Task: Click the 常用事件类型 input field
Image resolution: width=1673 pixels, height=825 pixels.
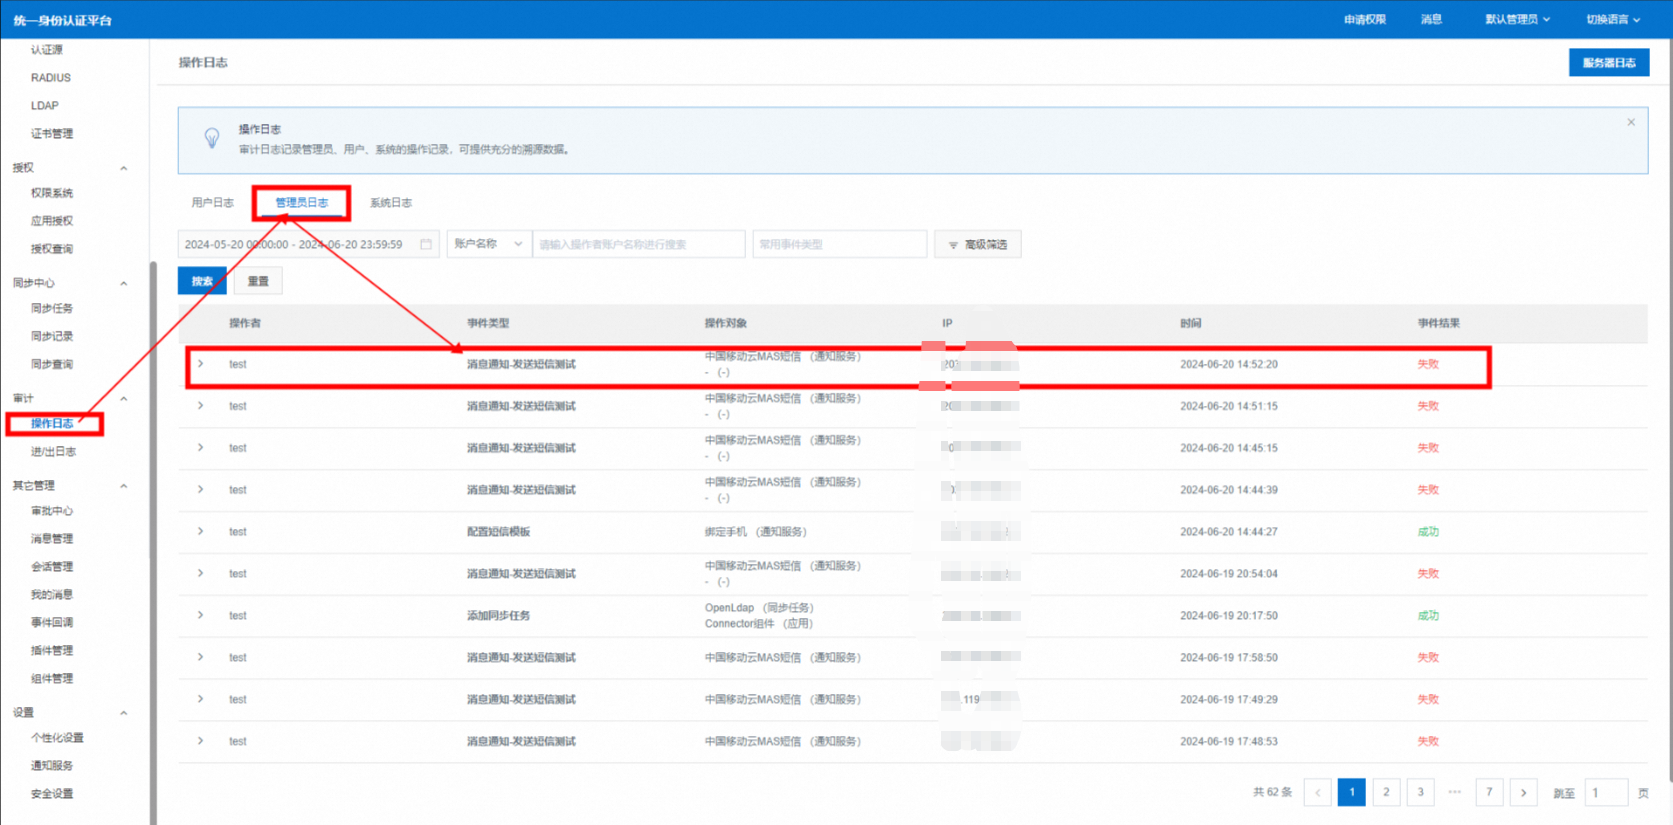Action: (839, 244)
